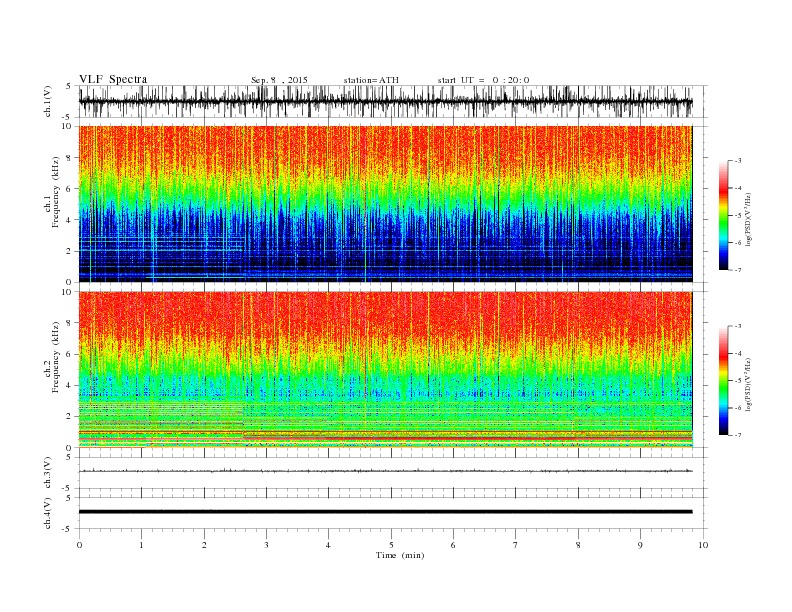Click the "ch.3(V)" axis label

pyautogui.click(x=48, y=473)
